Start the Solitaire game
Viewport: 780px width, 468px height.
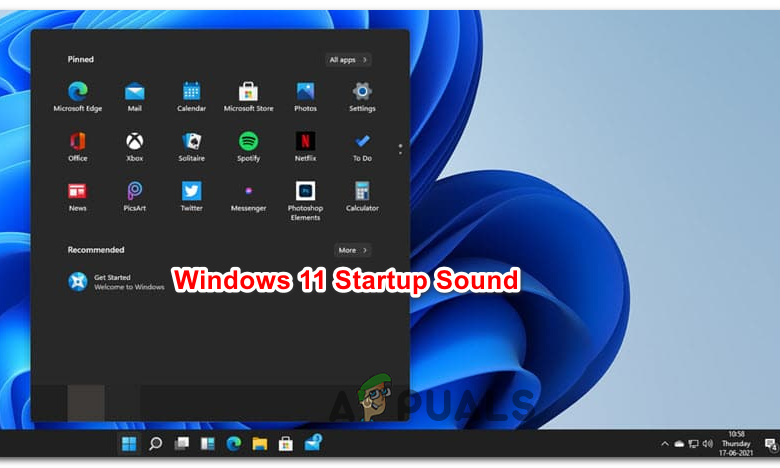pos(192,147)
